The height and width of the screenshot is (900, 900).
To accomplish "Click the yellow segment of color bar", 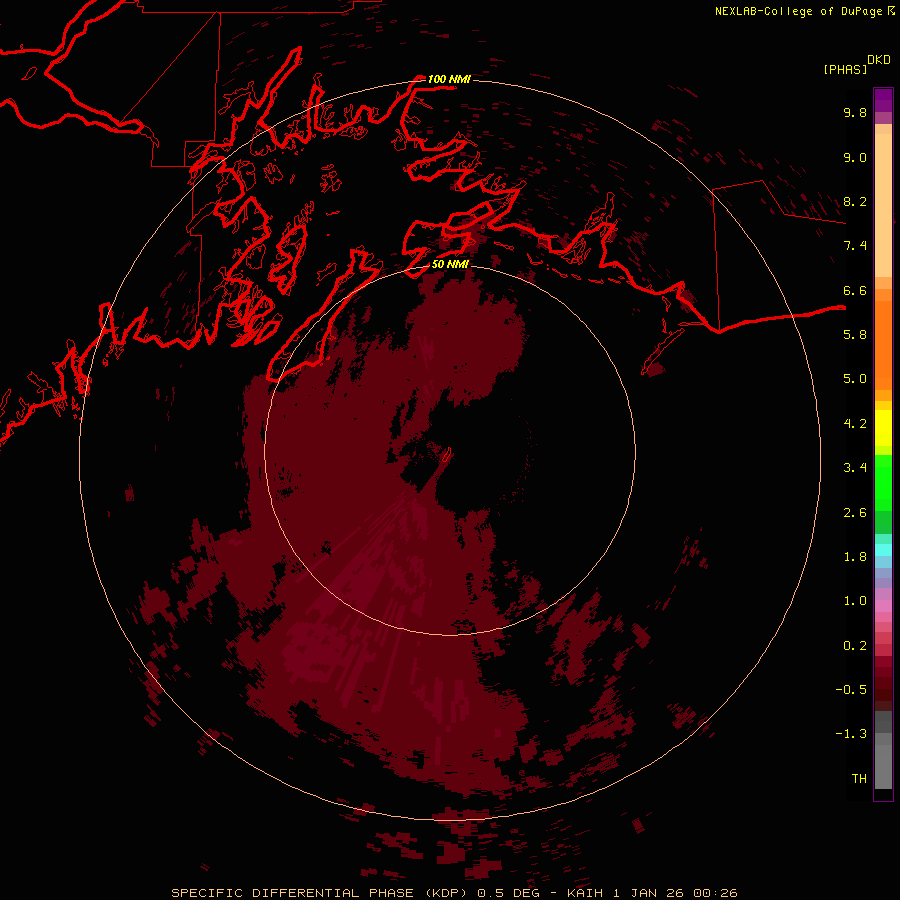I will [883, 428].
